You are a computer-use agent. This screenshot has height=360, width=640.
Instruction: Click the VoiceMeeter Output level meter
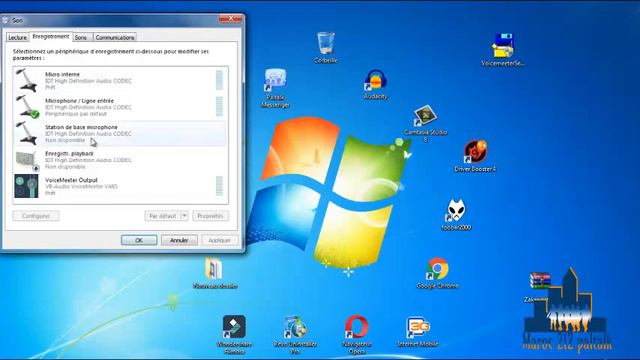click(219, 186)
